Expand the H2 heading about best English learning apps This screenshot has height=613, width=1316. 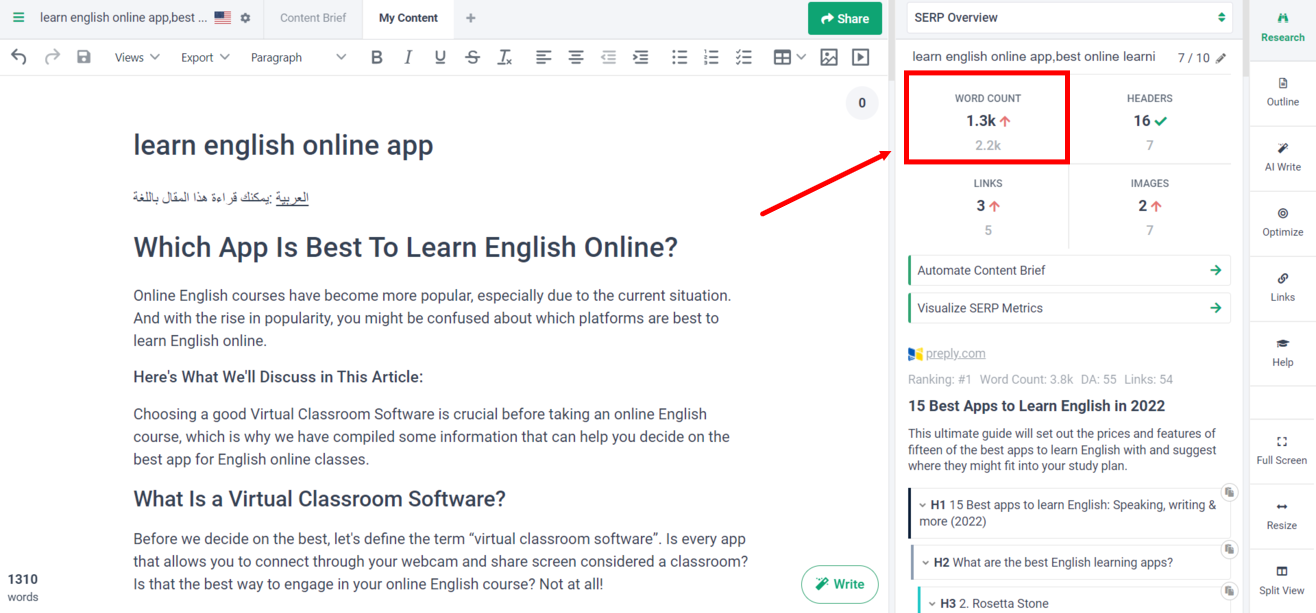pos(925,562)
